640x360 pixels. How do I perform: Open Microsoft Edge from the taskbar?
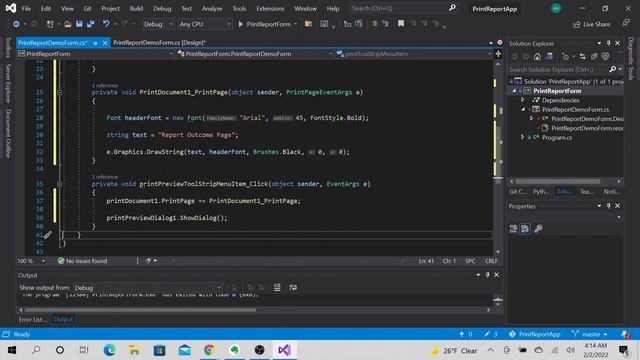tap(109, 350)
